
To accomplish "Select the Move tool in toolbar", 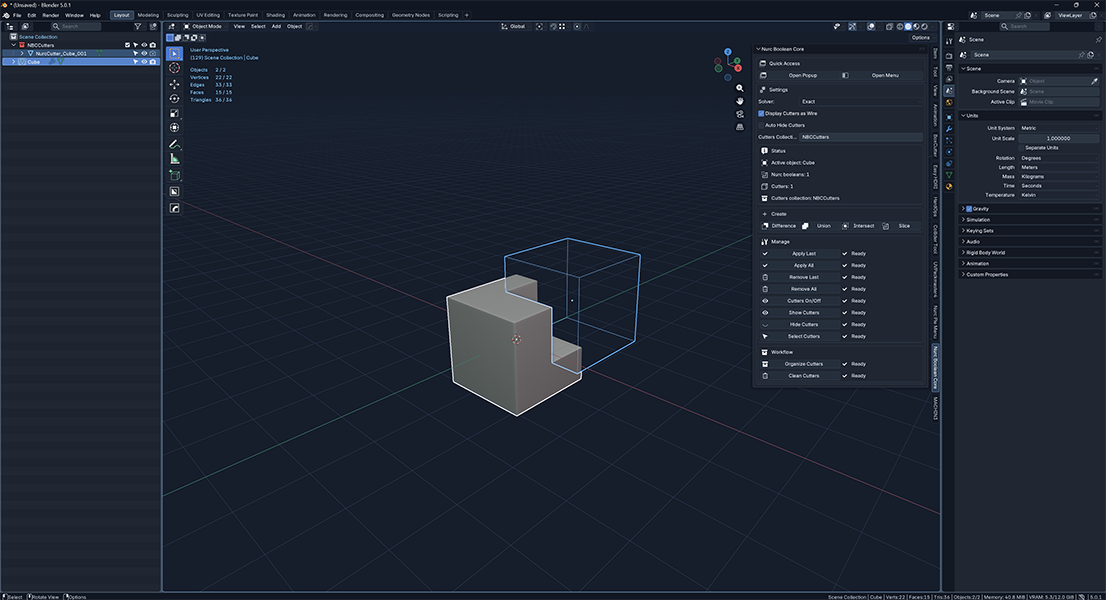I will [x=174, y=84].
